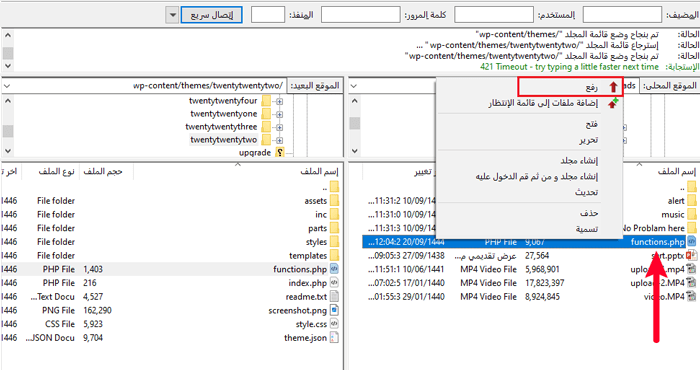This screenshot has width=700, height=370.
Task: Click the red upload arrow icon beside رفع
Action: pyautogui.click(x=613, y=87)
